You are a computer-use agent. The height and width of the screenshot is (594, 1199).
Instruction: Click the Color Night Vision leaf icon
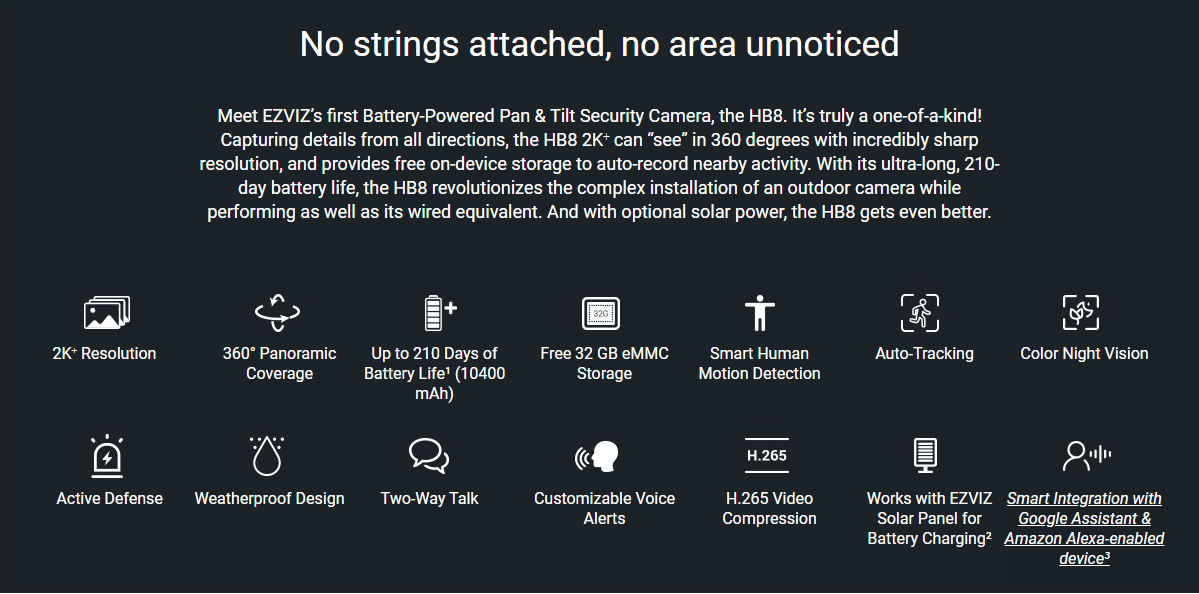1080,313
